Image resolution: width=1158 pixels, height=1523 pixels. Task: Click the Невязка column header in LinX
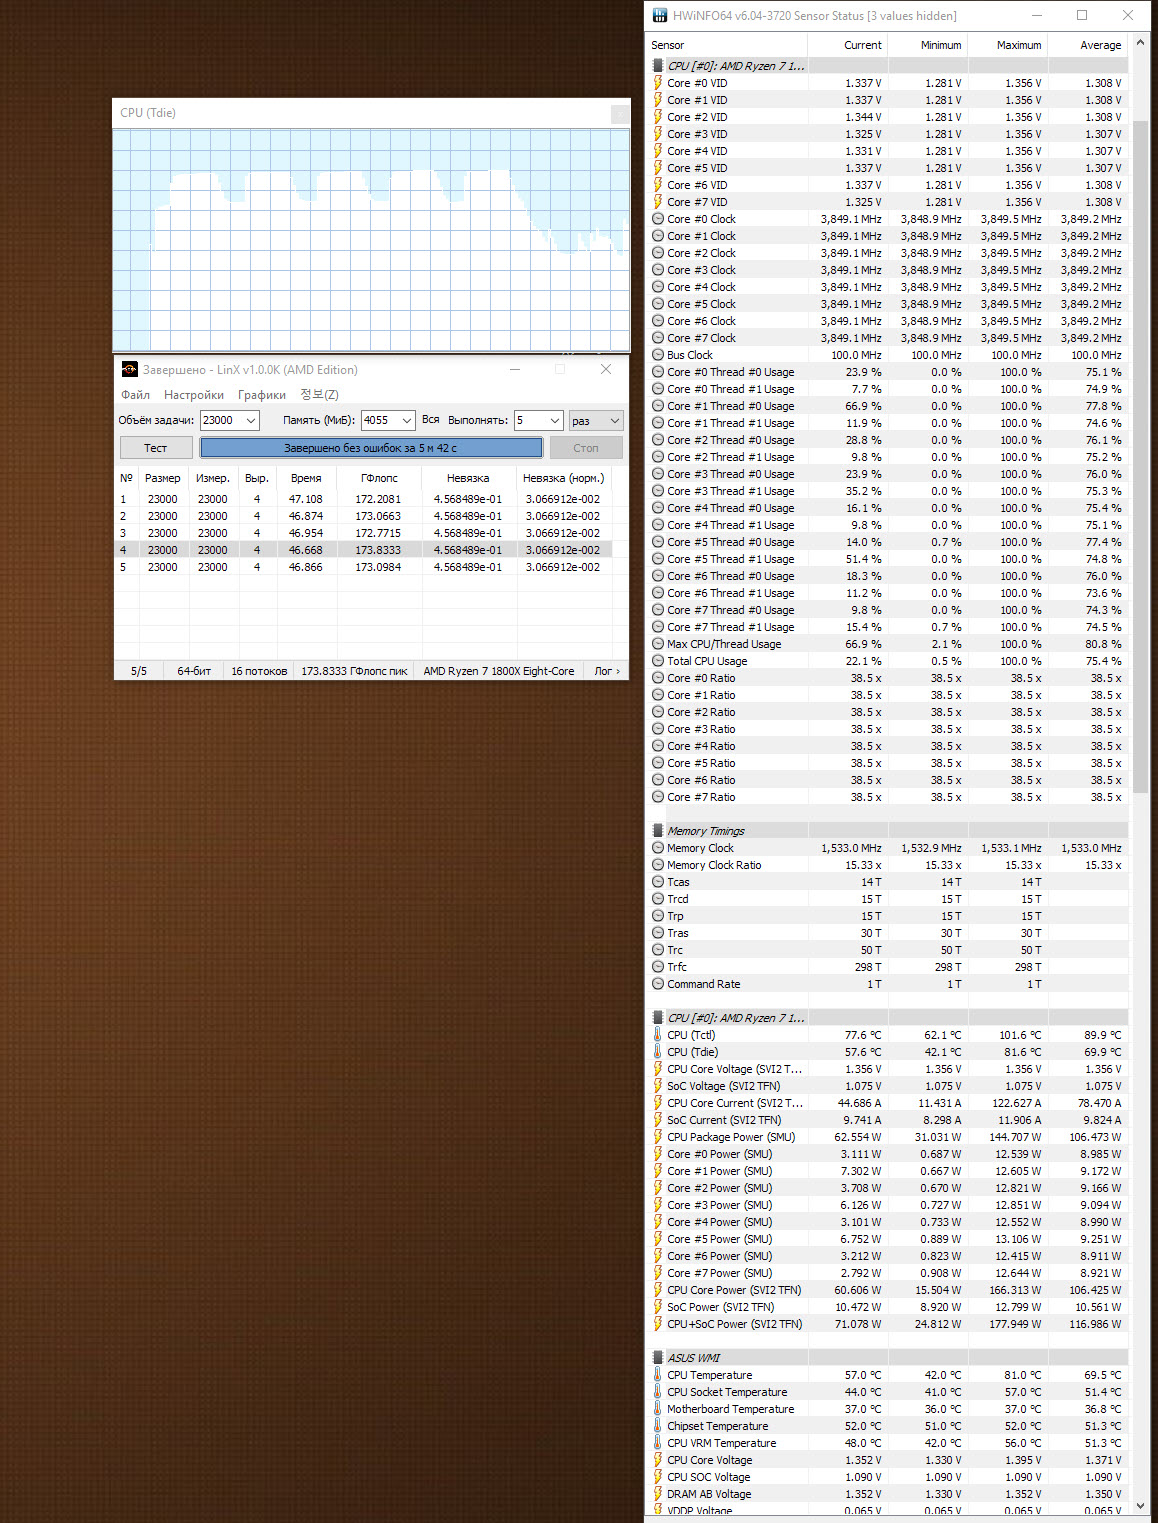468,478
